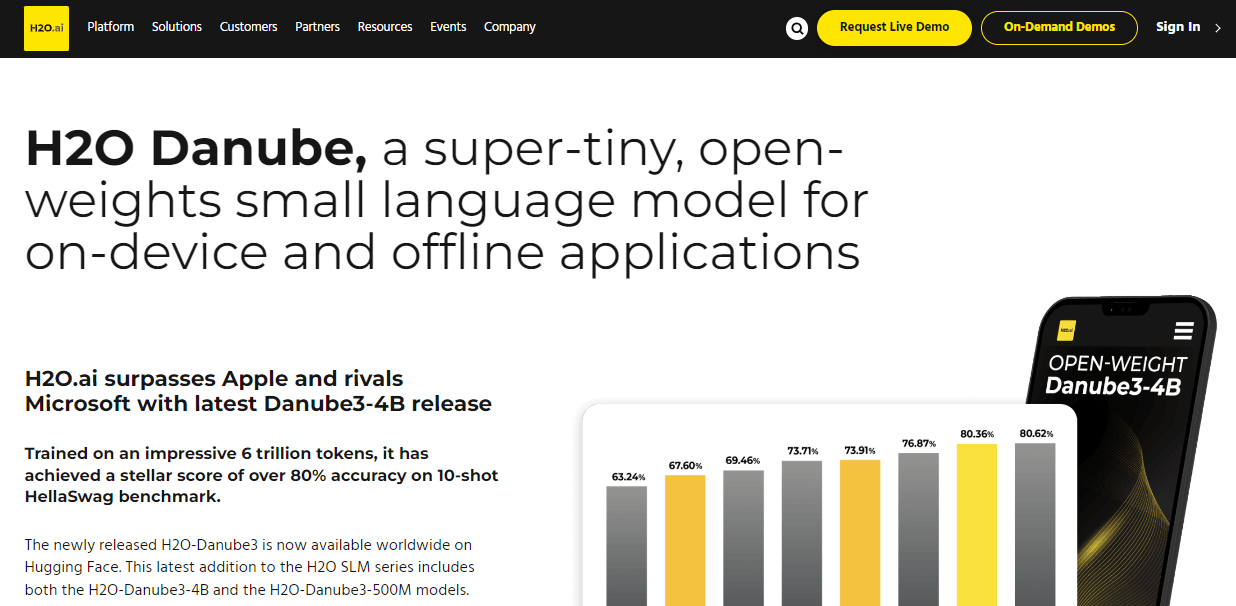Viewport: 1236px width, 606px height.
Task: Open the search magnifier icon
Action: click(x=797, y=28)
